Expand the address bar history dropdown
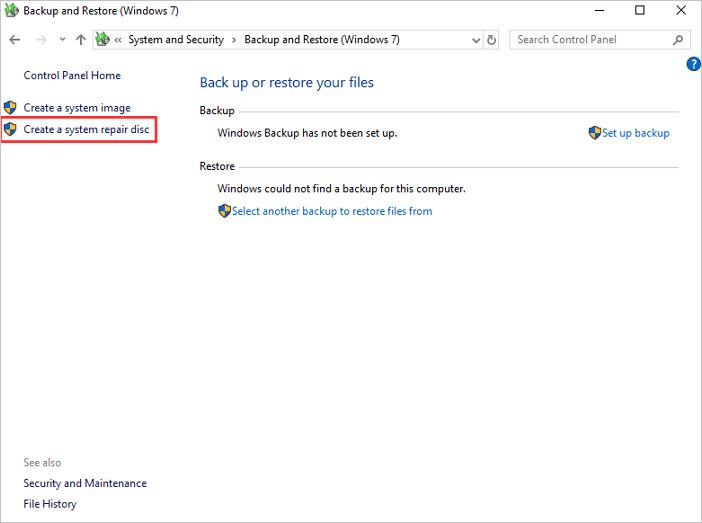 (x=474, y=40)
